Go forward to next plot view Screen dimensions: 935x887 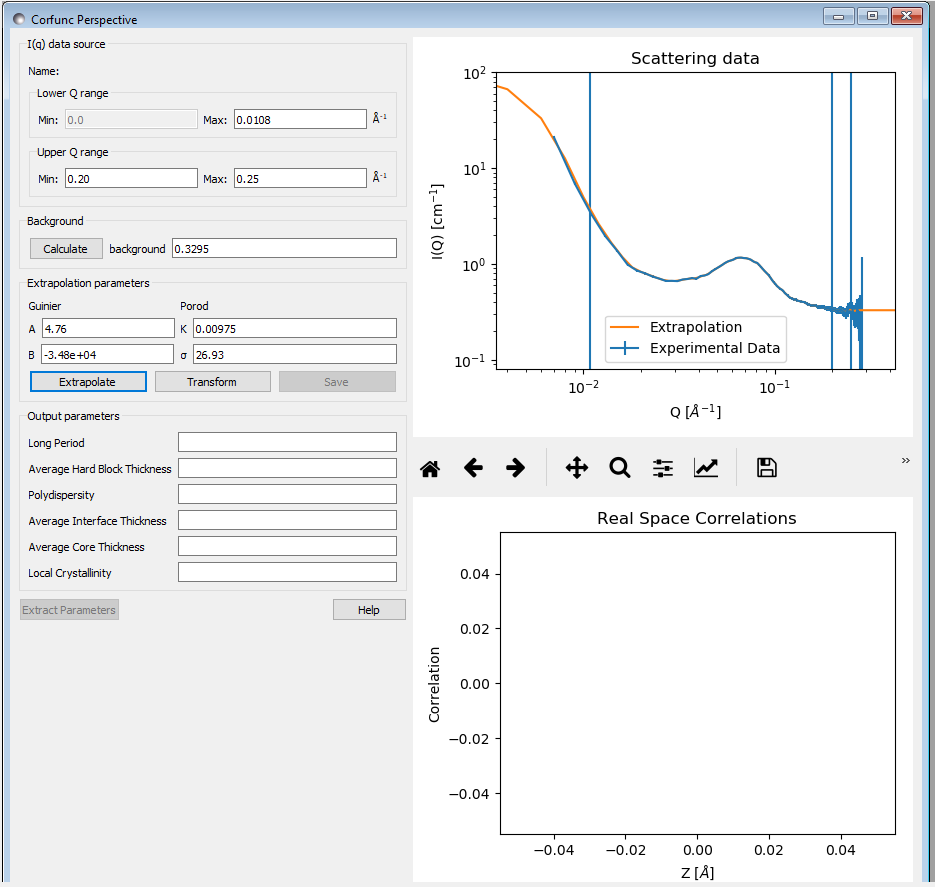[x=516, y=468]
